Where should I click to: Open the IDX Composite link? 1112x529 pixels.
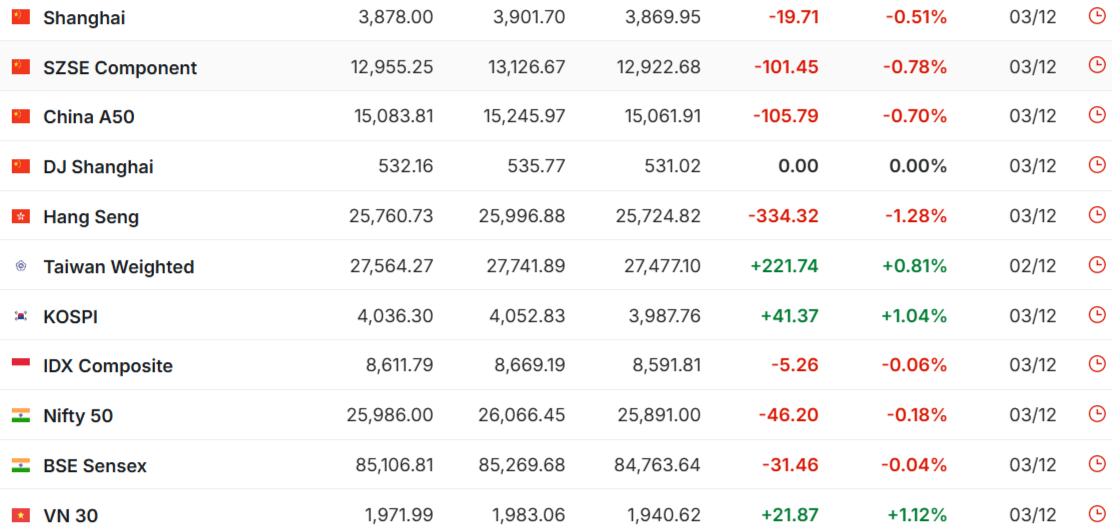click(108, 366)
